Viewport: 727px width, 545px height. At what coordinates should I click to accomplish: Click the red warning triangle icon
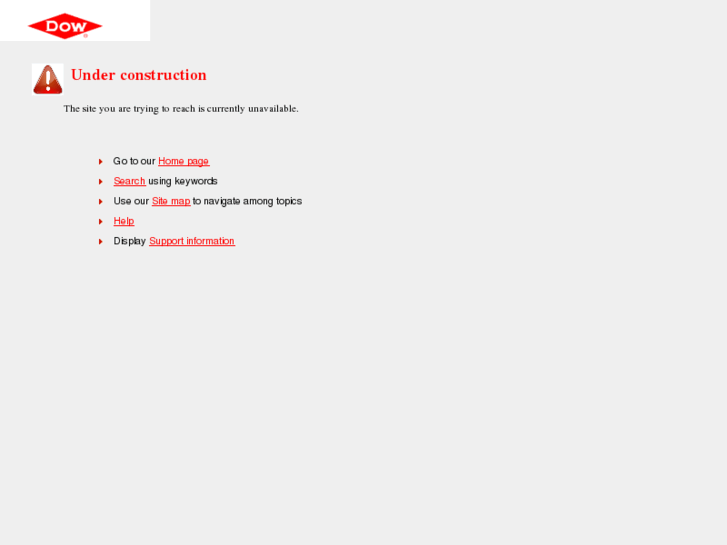click(48, 79)
